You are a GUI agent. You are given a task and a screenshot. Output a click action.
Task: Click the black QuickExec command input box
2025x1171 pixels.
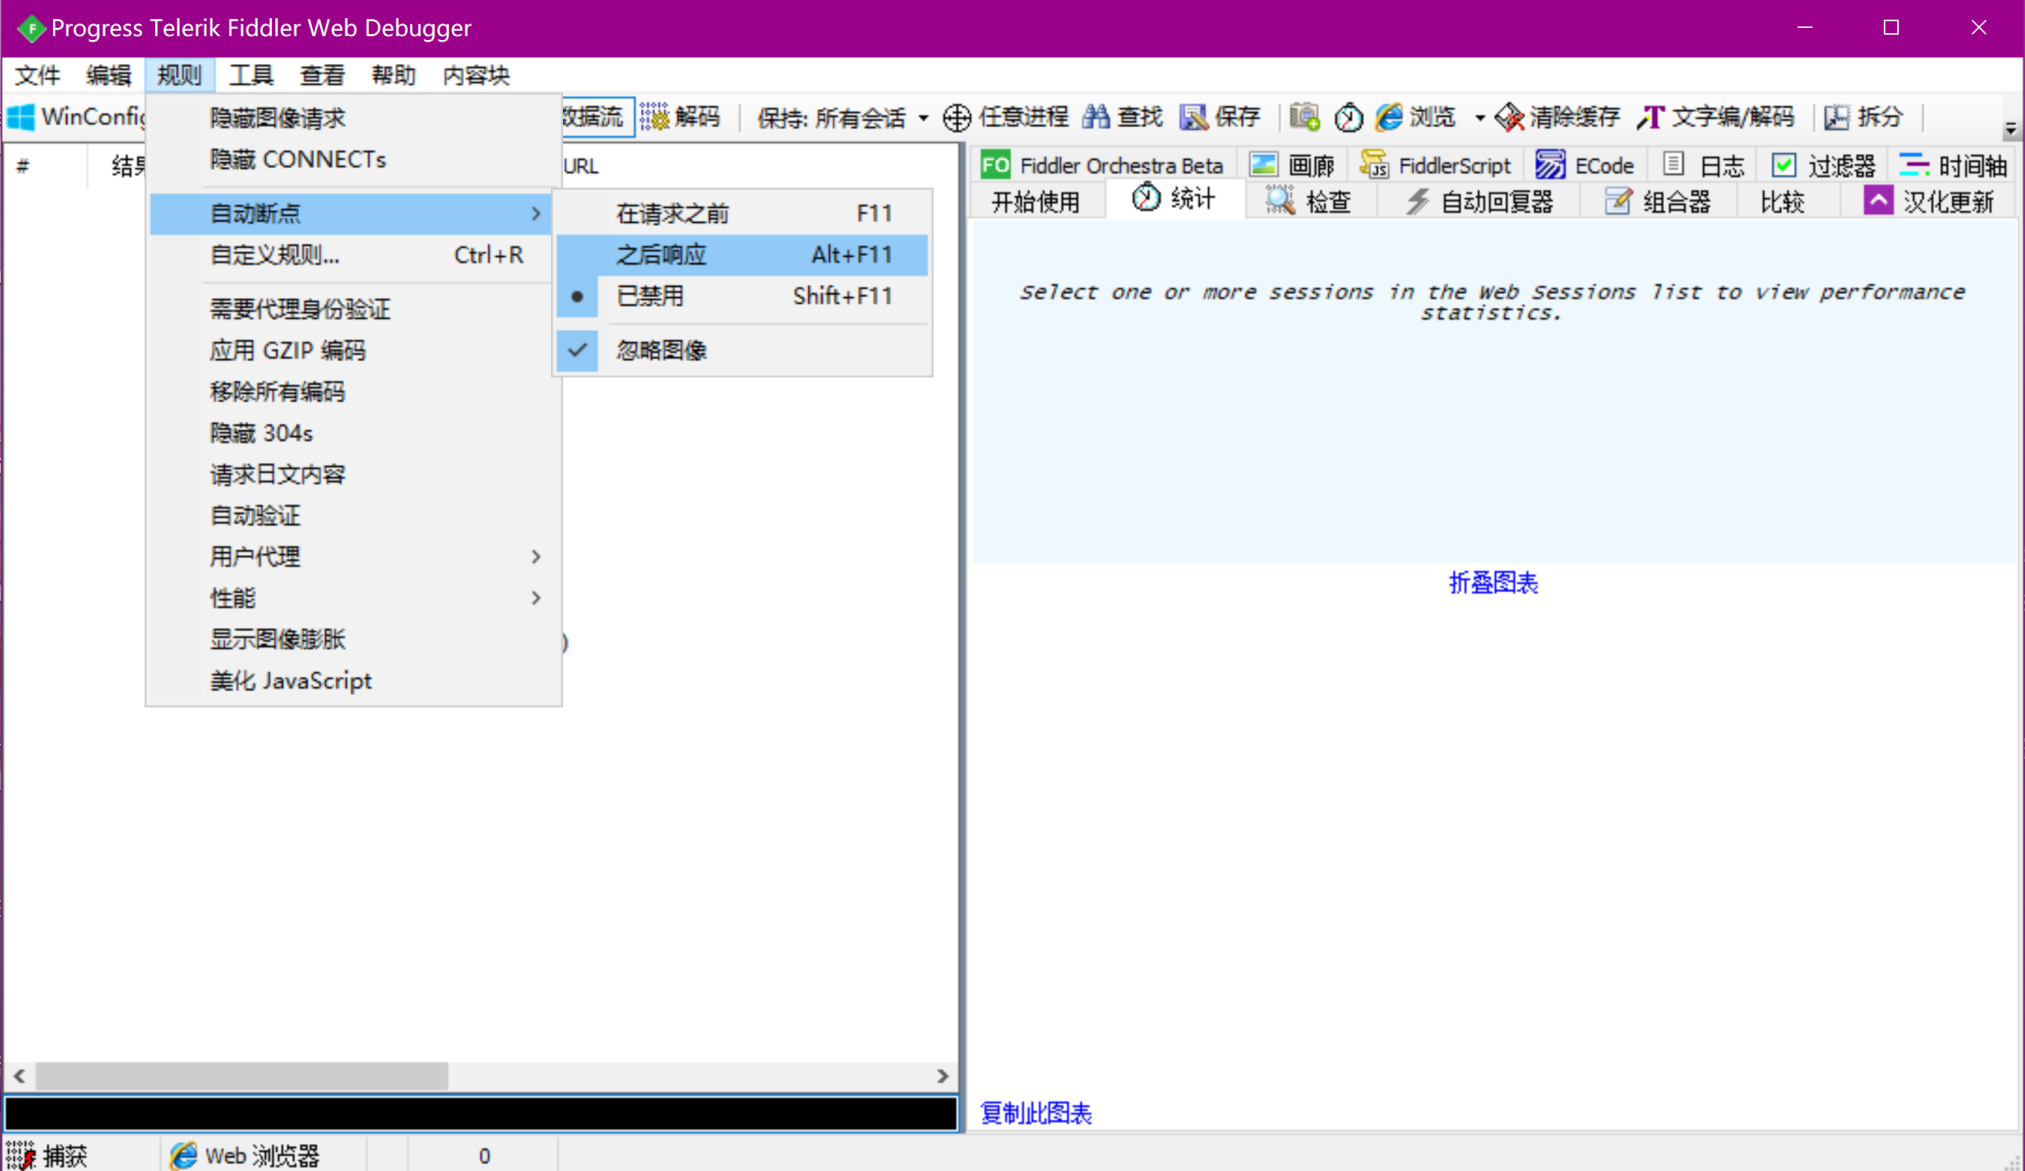[x=481, y=1113]
